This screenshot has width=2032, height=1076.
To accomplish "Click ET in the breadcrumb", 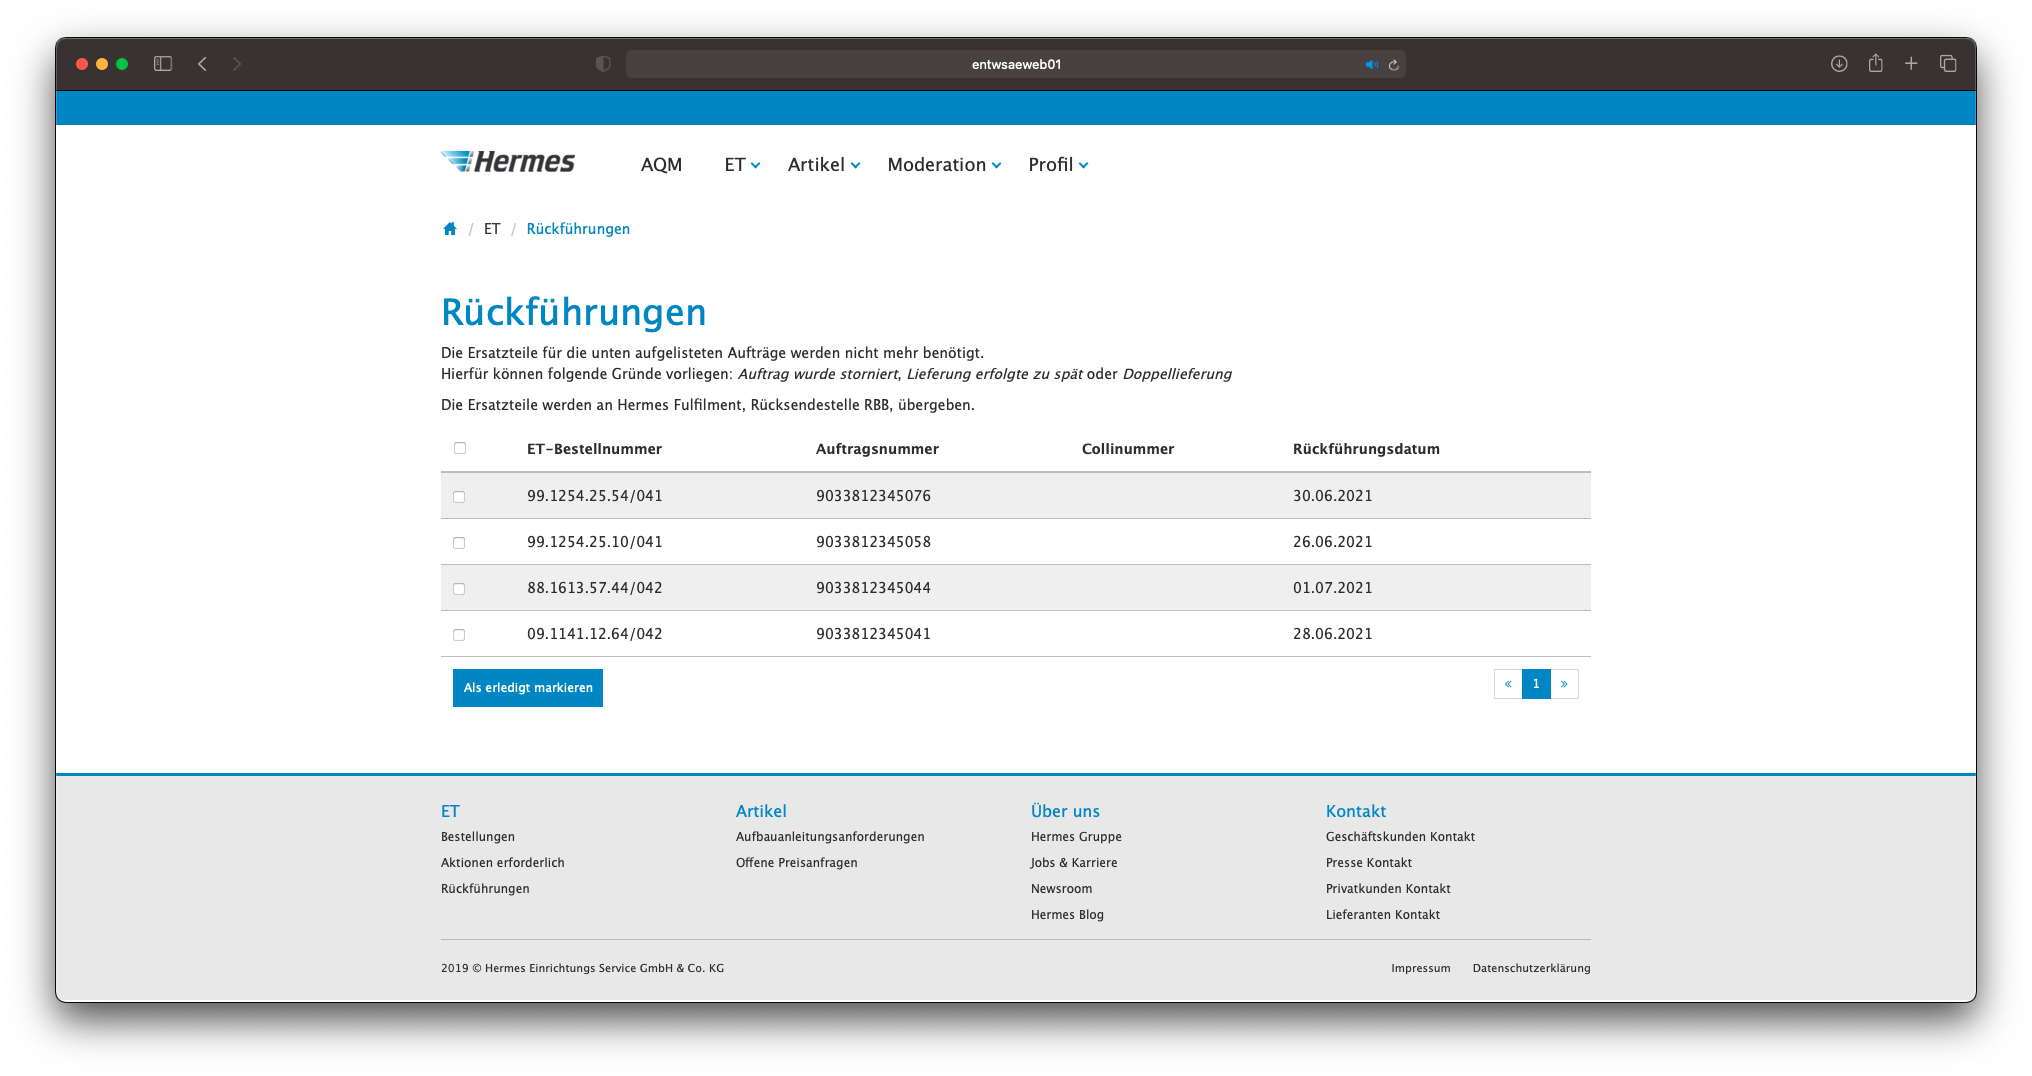I will (x=492, y=229).
